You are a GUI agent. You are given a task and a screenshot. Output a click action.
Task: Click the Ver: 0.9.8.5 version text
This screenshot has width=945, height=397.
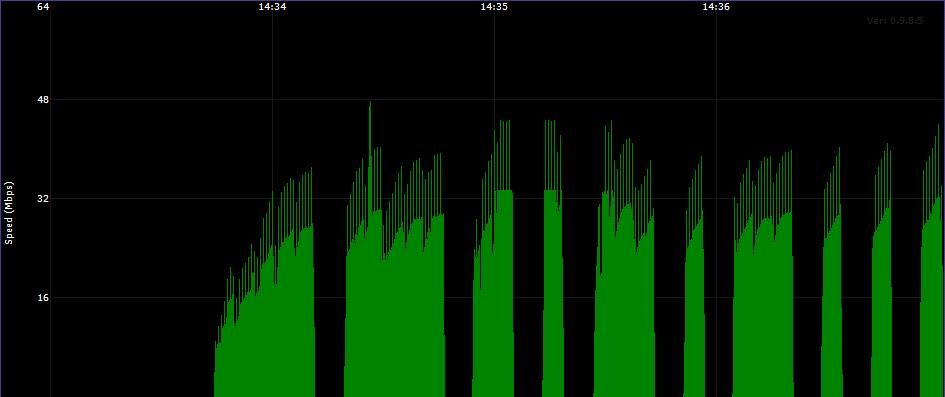[x=895, y=20]
